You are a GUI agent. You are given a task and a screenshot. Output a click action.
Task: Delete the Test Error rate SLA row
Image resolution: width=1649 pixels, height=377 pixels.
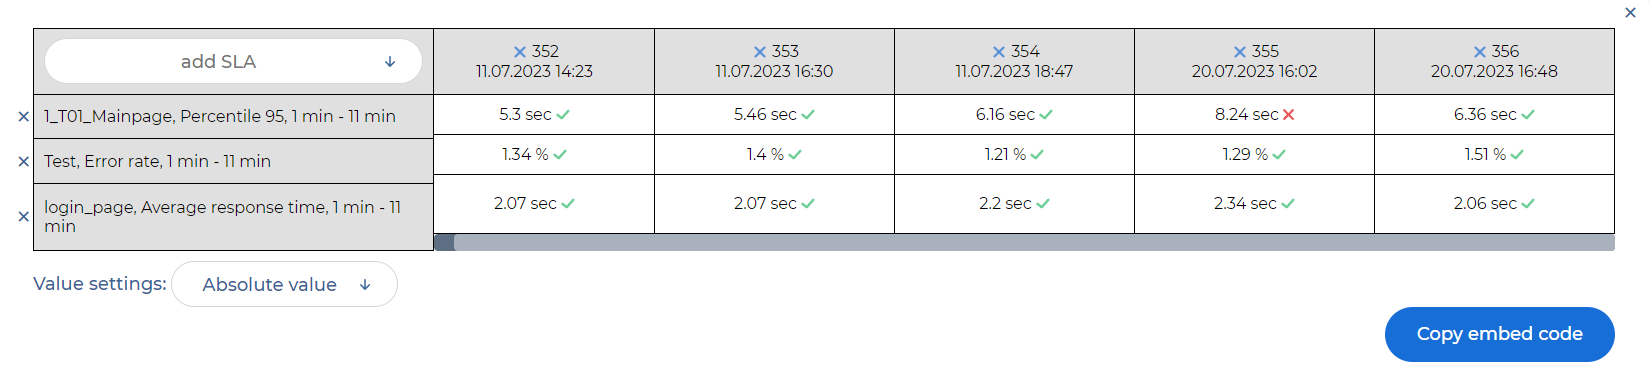point(24,161)
